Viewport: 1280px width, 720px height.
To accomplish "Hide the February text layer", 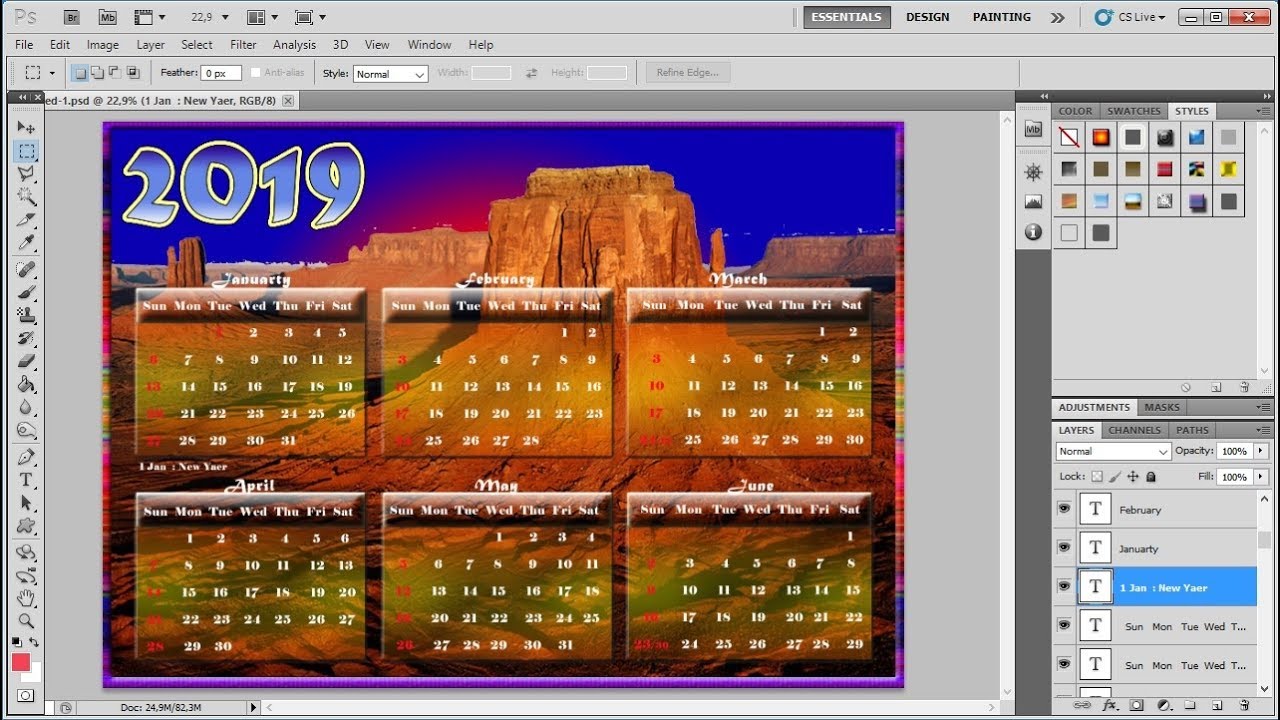I will 1064,509.
